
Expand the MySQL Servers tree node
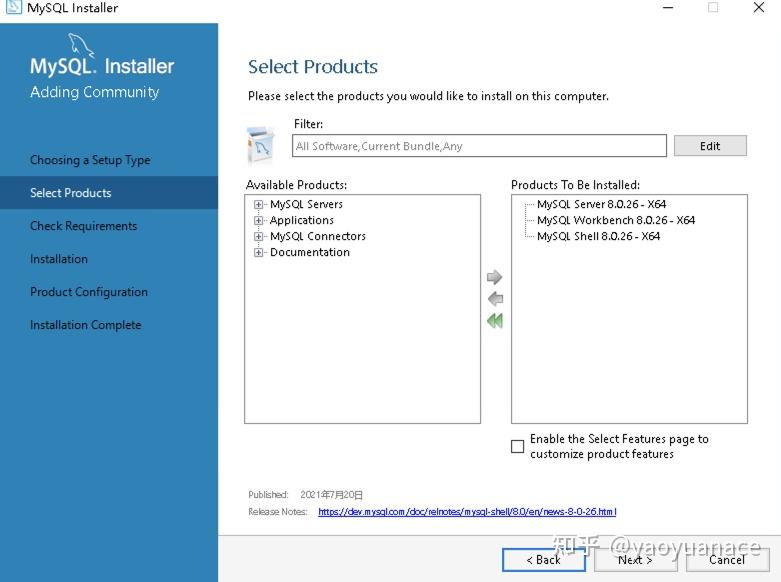(258, 204)
